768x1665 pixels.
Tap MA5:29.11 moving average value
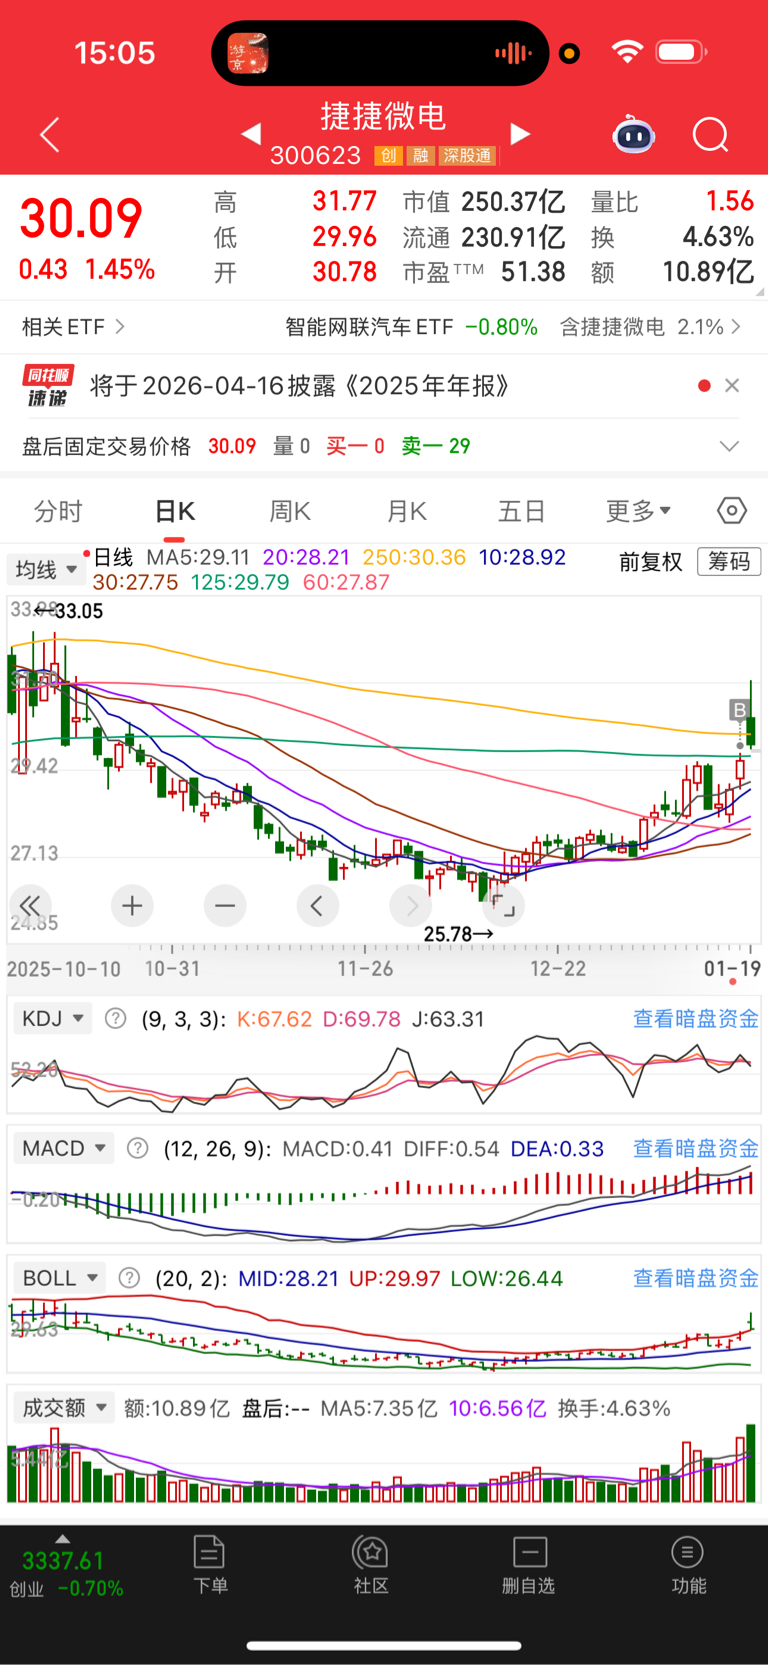pos(197,557)
